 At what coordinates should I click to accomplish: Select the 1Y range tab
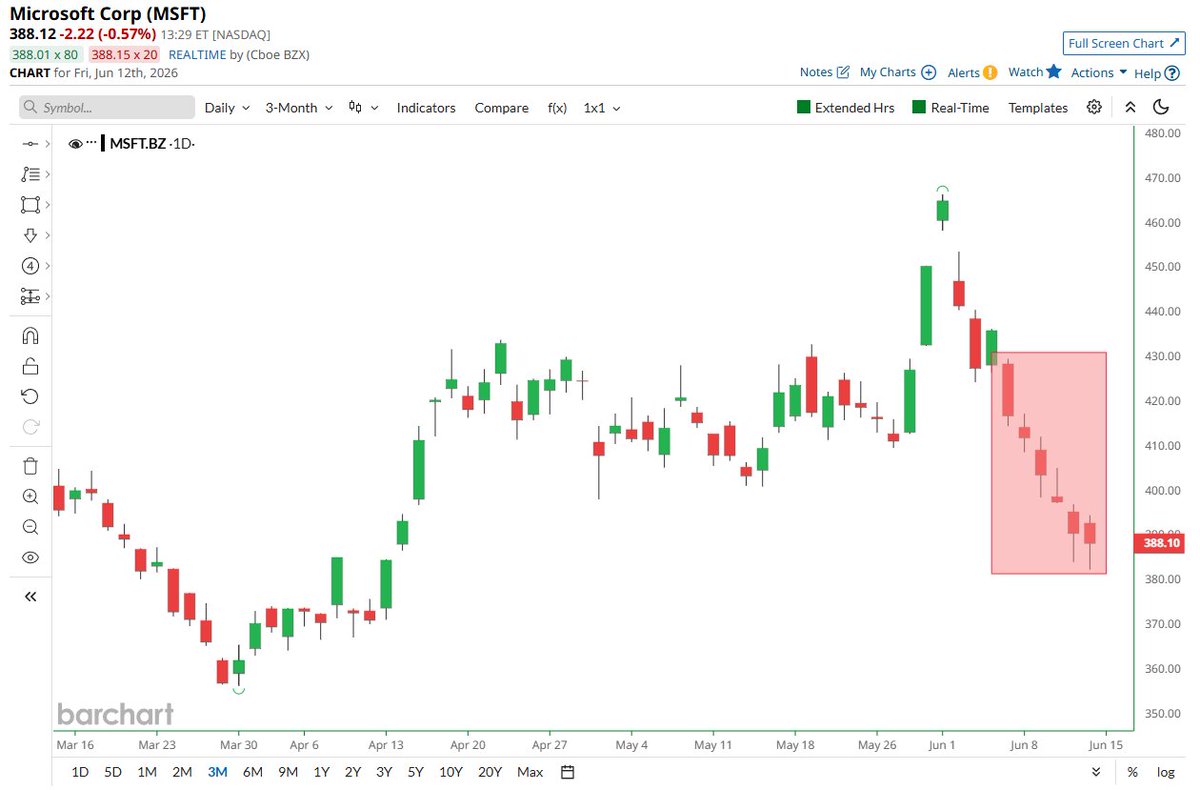pos(322,772)
